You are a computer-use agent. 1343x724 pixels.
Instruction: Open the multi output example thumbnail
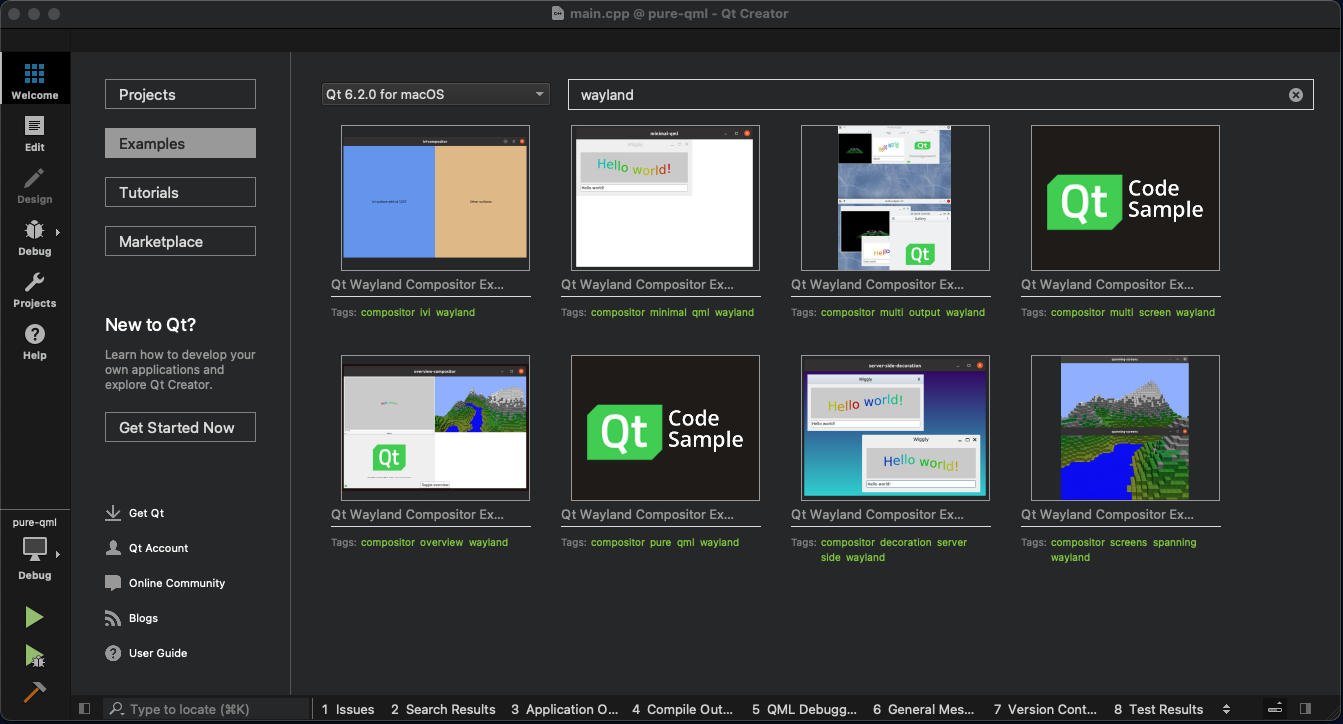pos(895,198)
